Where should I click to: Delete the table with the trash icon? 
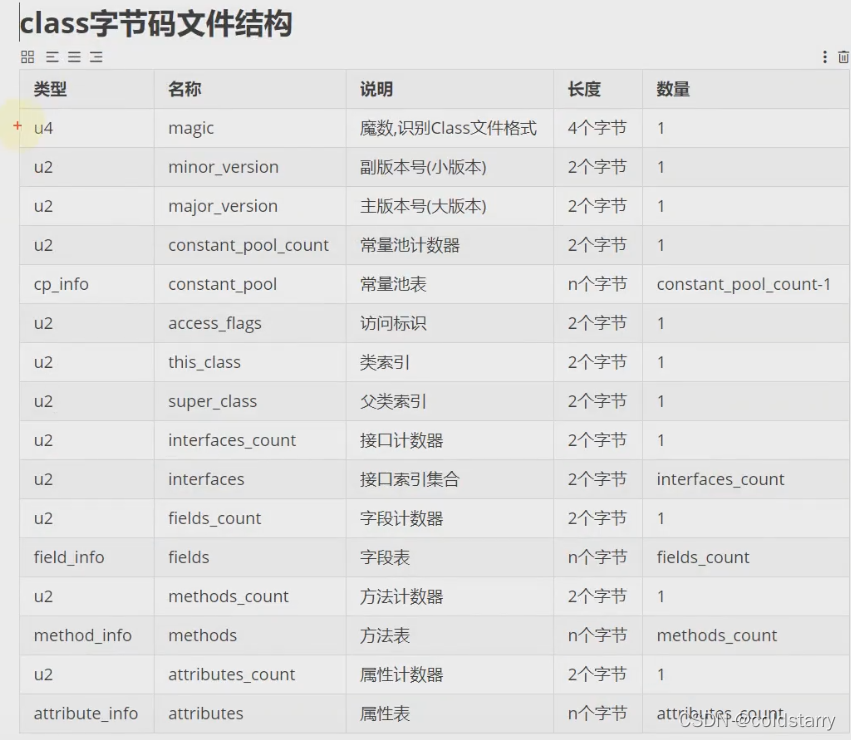pyautogui.click(x=843, y=56)
